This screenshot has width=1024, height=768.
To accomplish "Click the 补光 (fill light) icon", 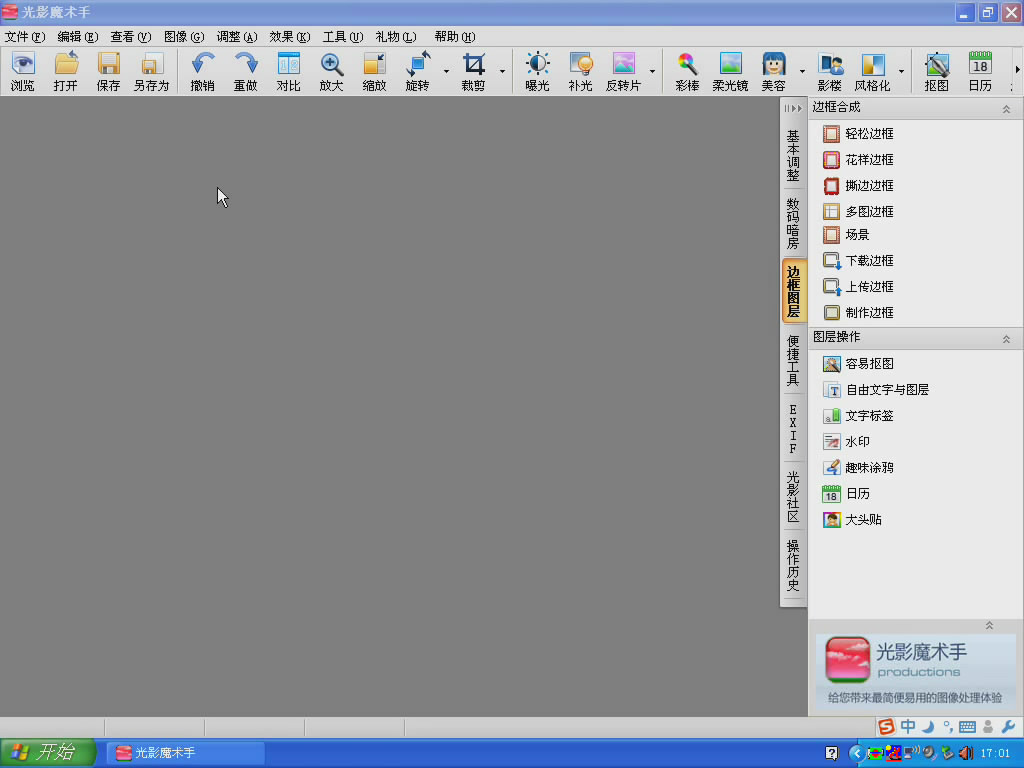I will click(581, 71).
